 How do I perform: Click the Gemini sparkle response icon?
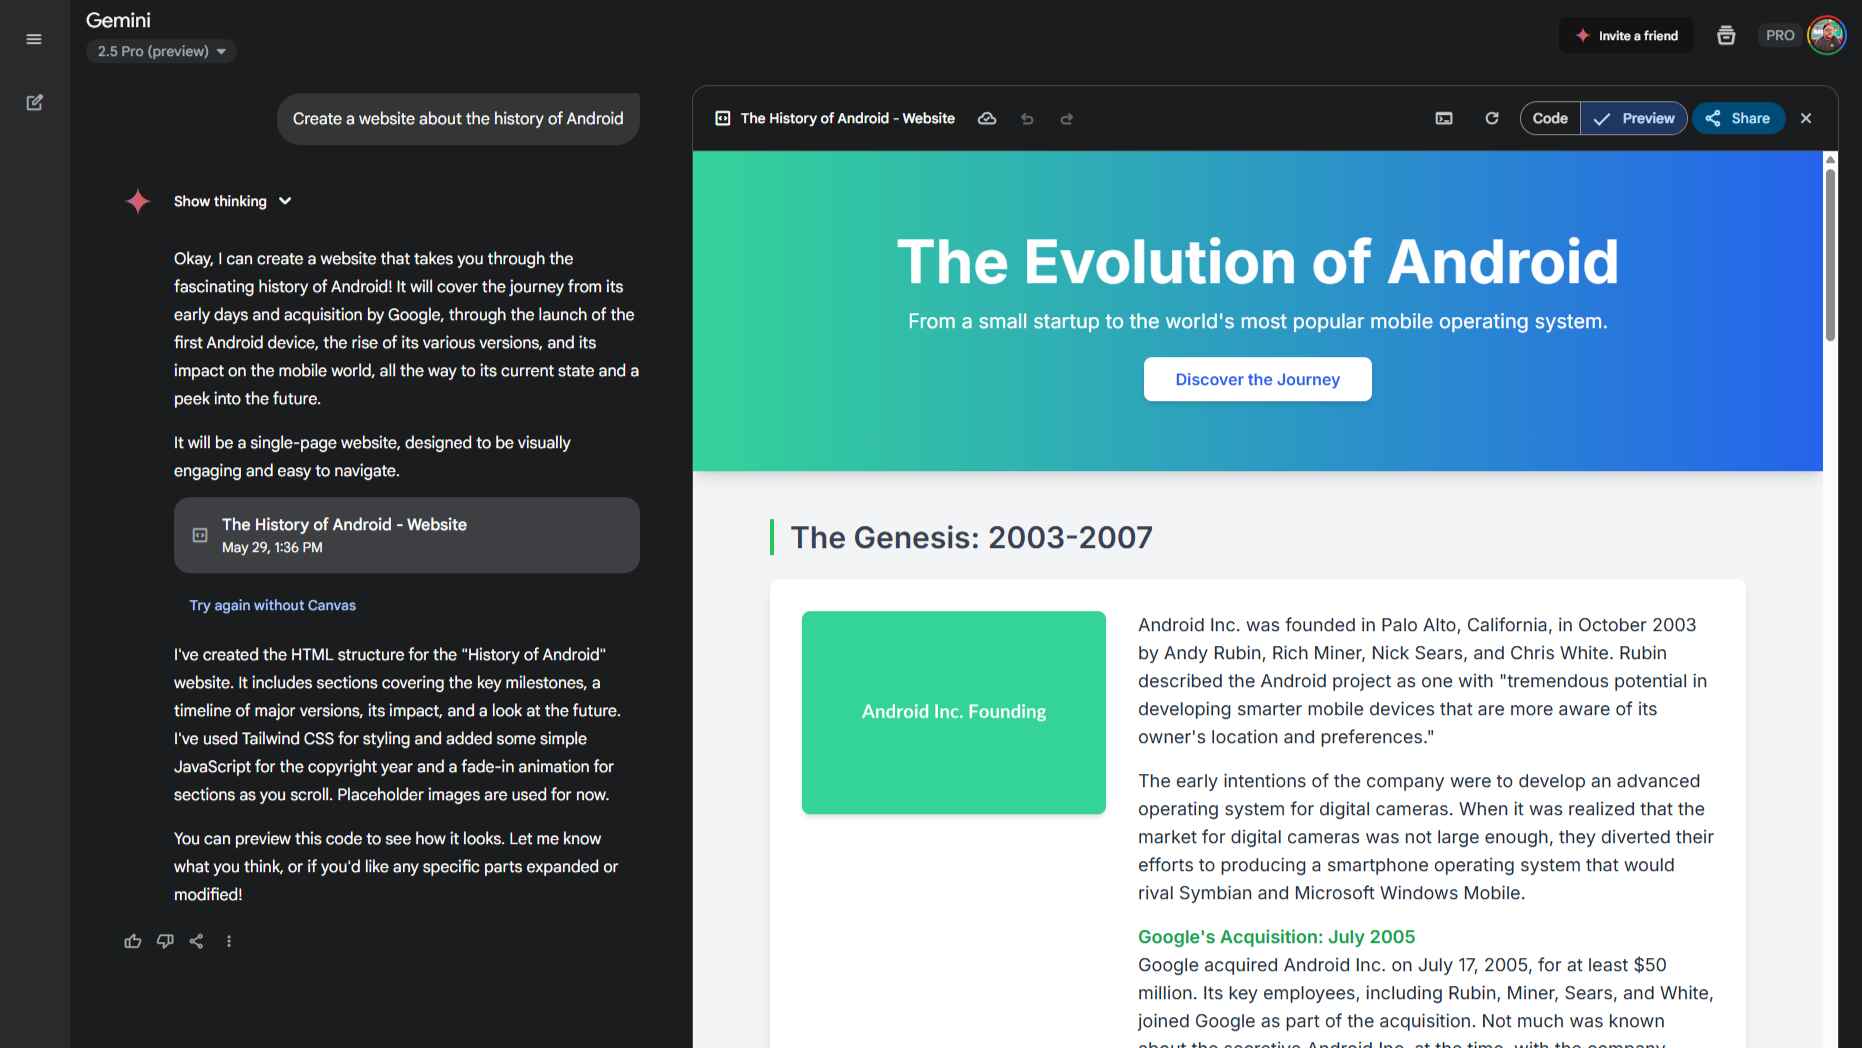[138, 201]
